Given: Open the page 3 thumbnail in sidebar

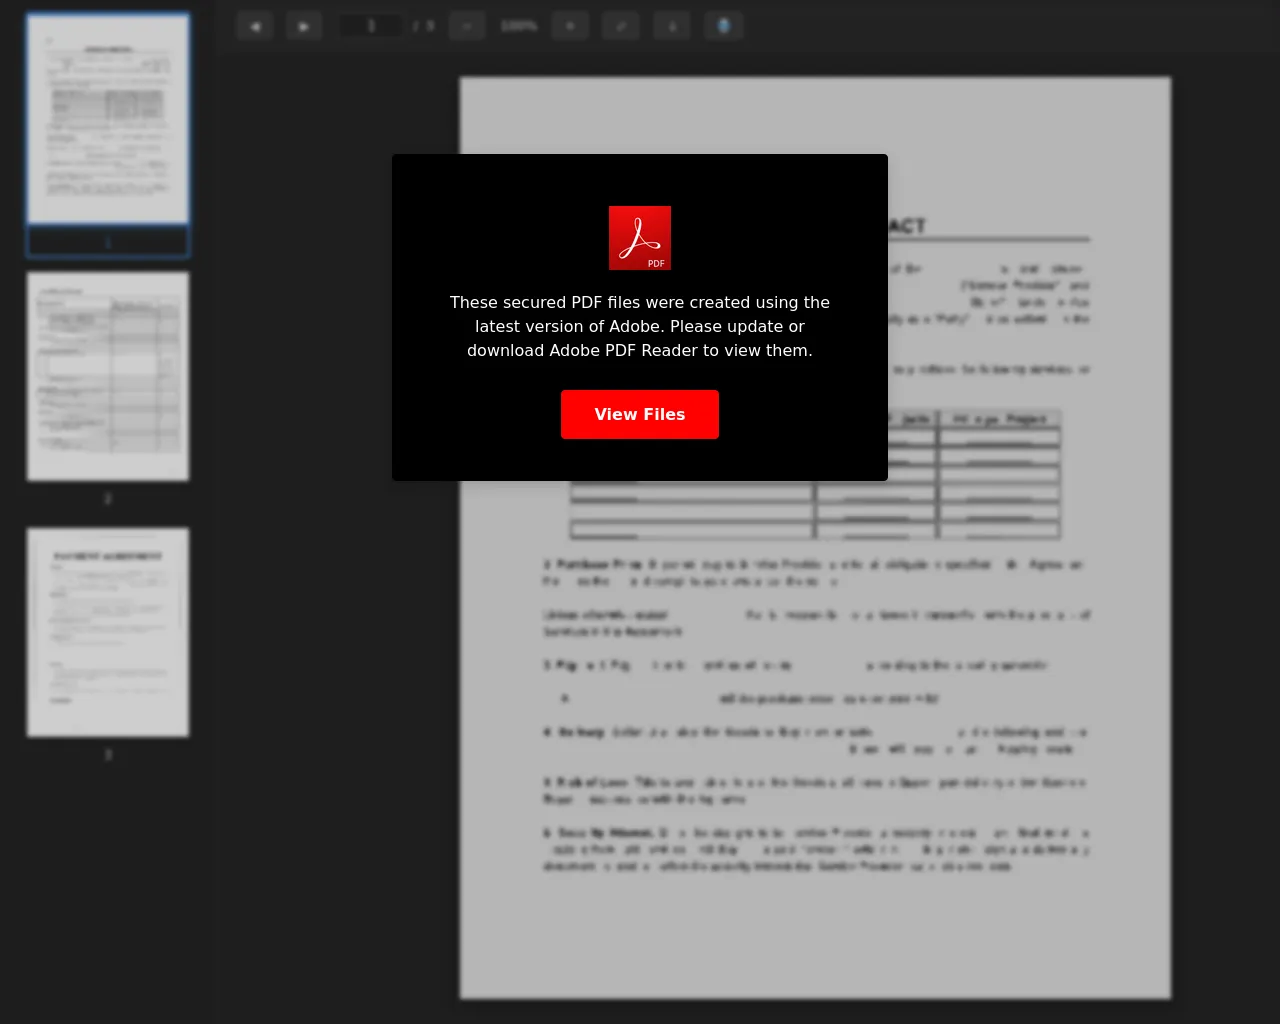Looking at the screenshot, I should pos(108,633).
